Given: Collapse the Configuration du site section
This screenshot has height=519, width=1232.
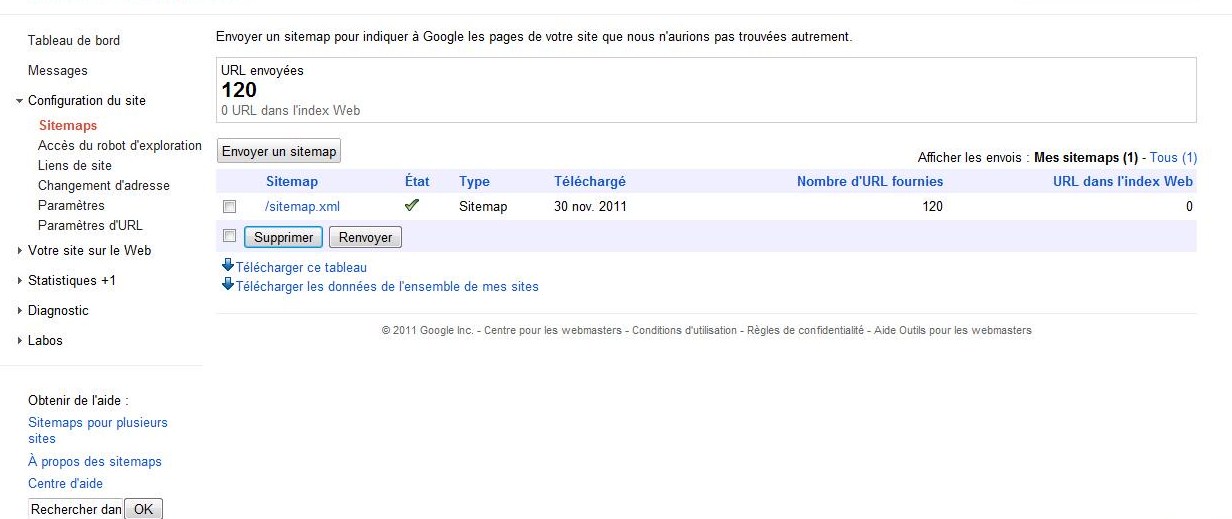Looking at the screenshot, I should coord(19,101).
